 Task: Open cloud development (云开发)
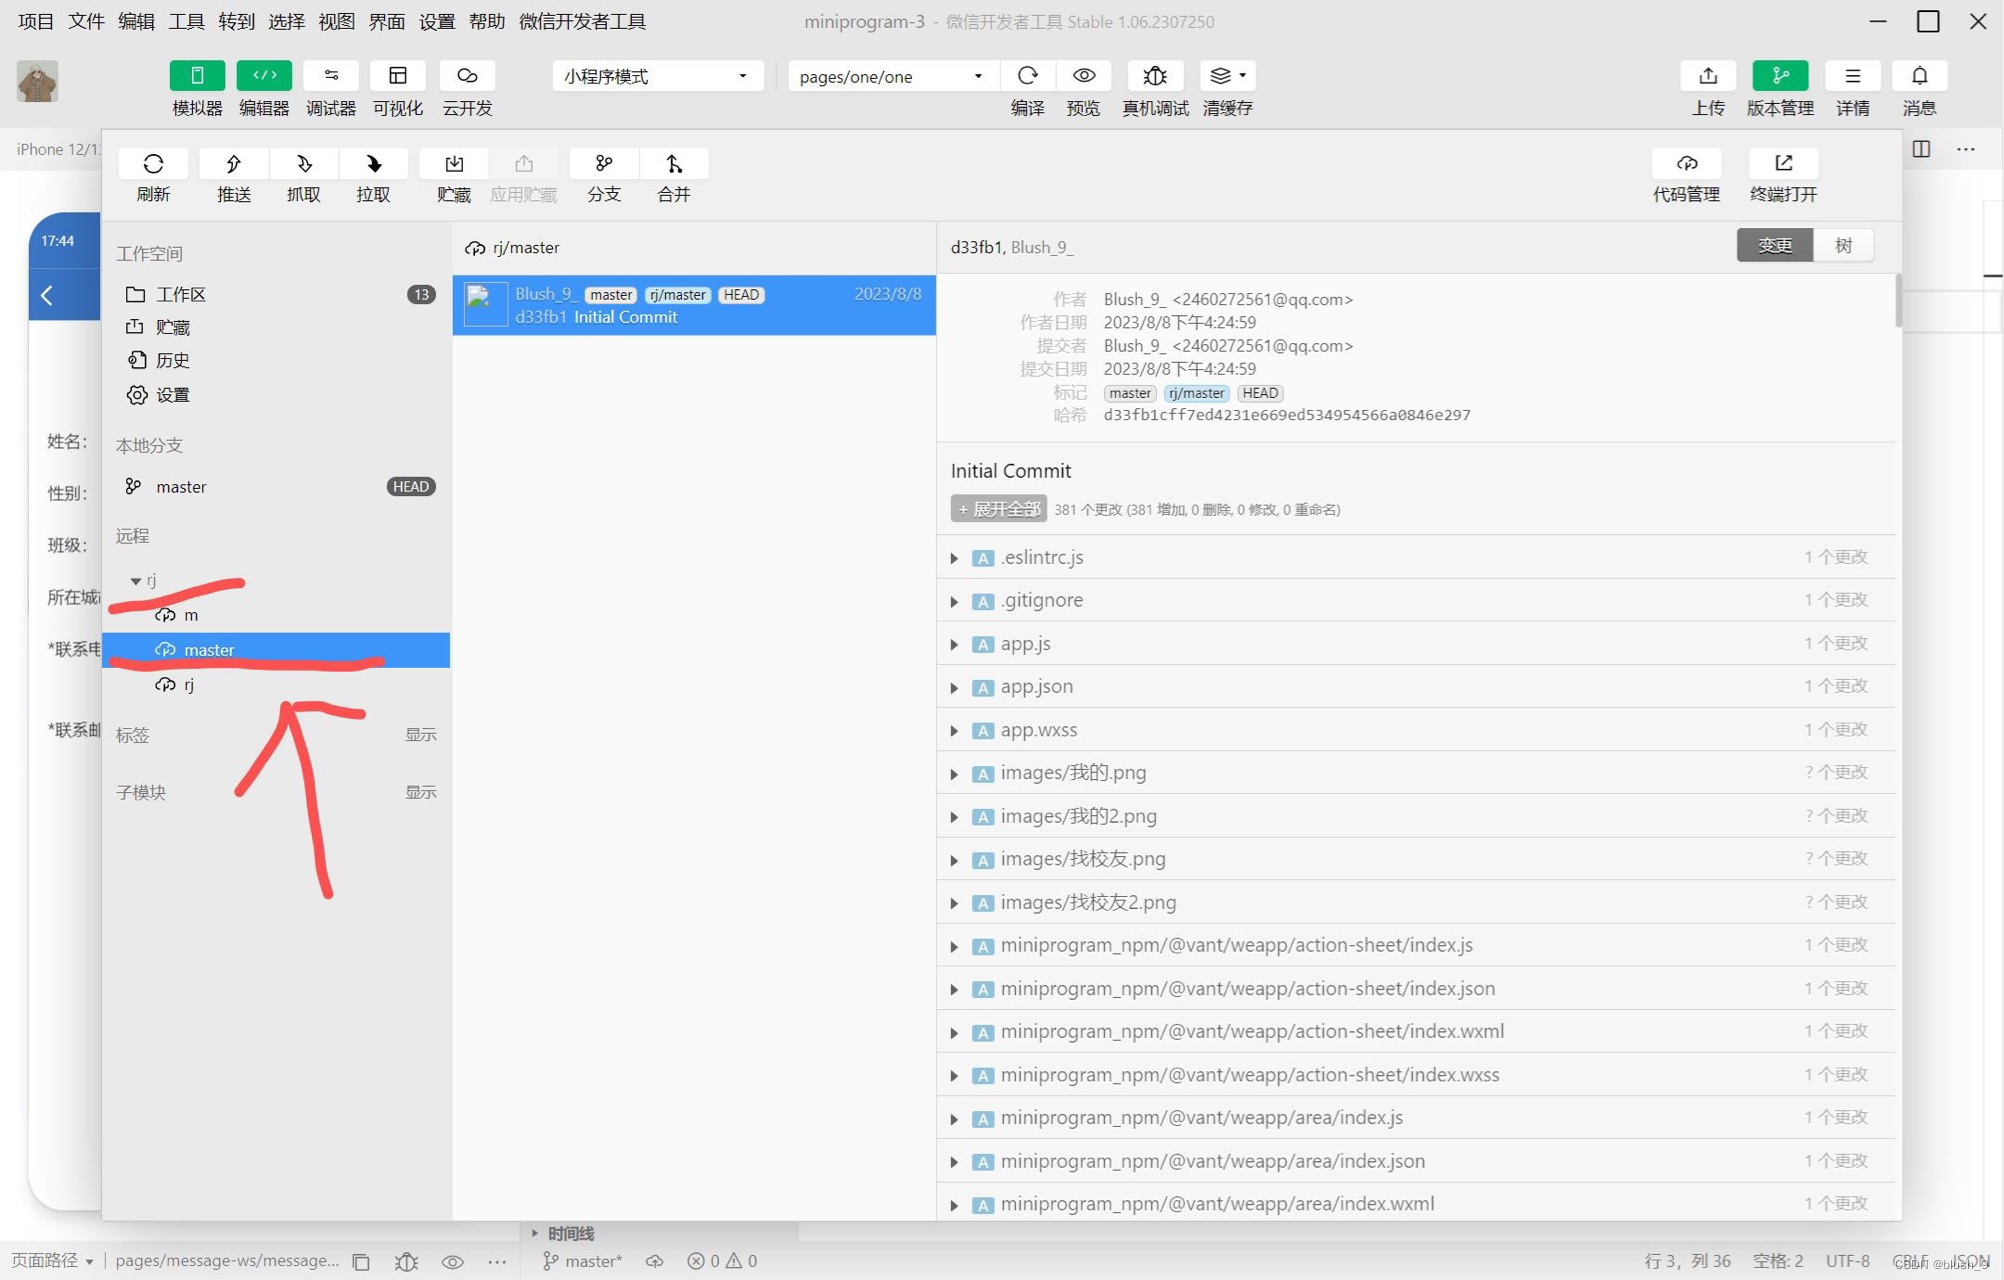467,76
